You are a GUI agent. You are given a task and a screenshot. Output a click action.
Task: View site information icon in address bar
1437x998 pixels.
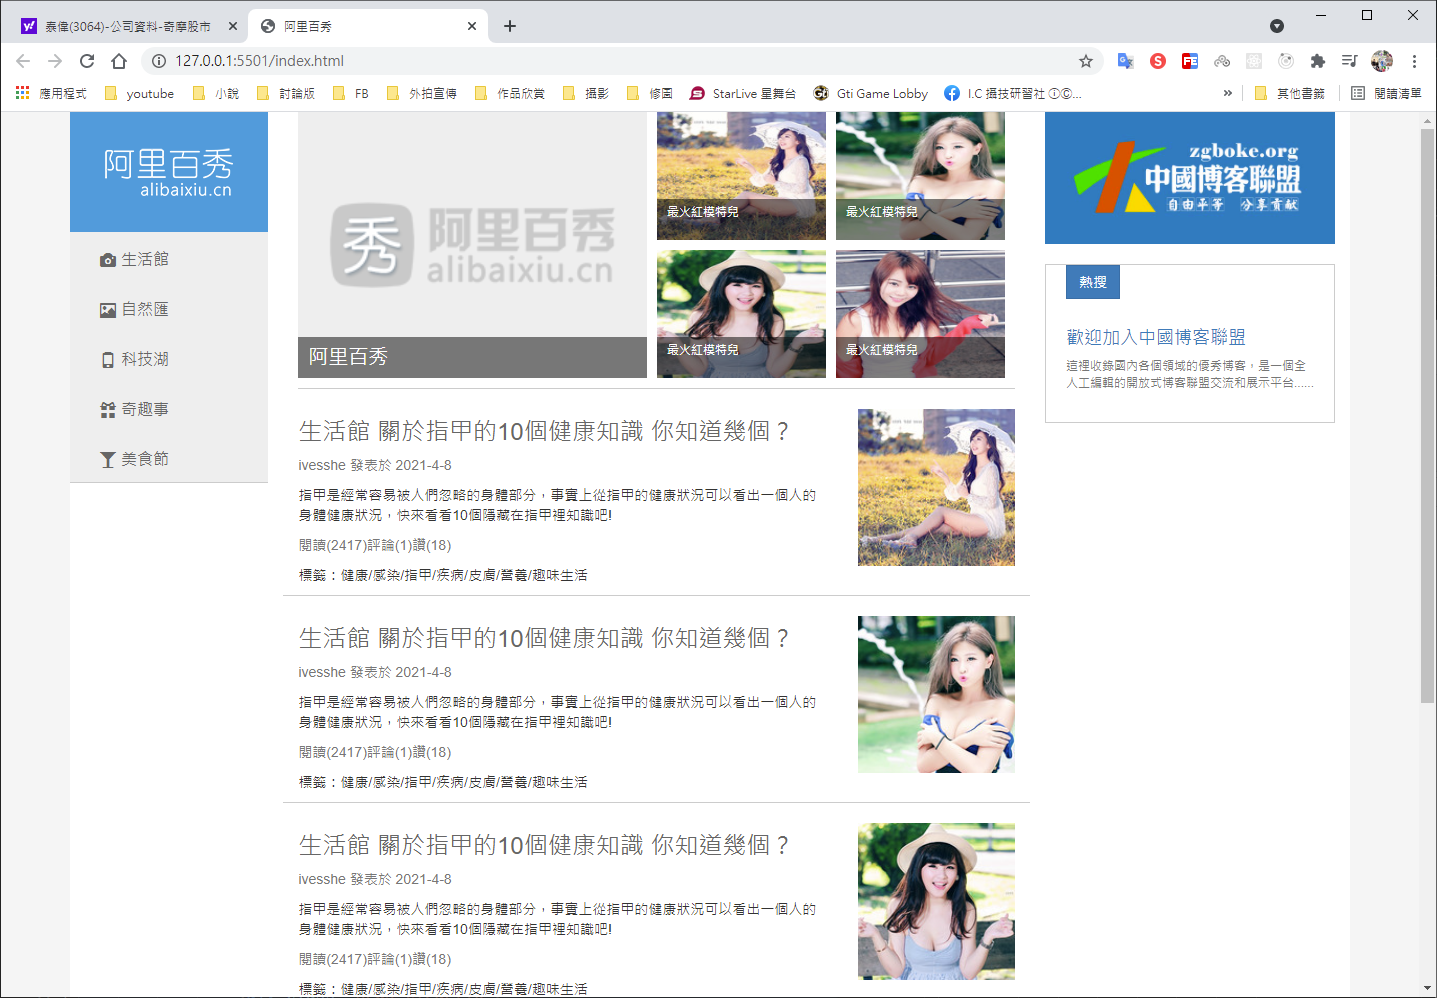(x=158, y=61)
